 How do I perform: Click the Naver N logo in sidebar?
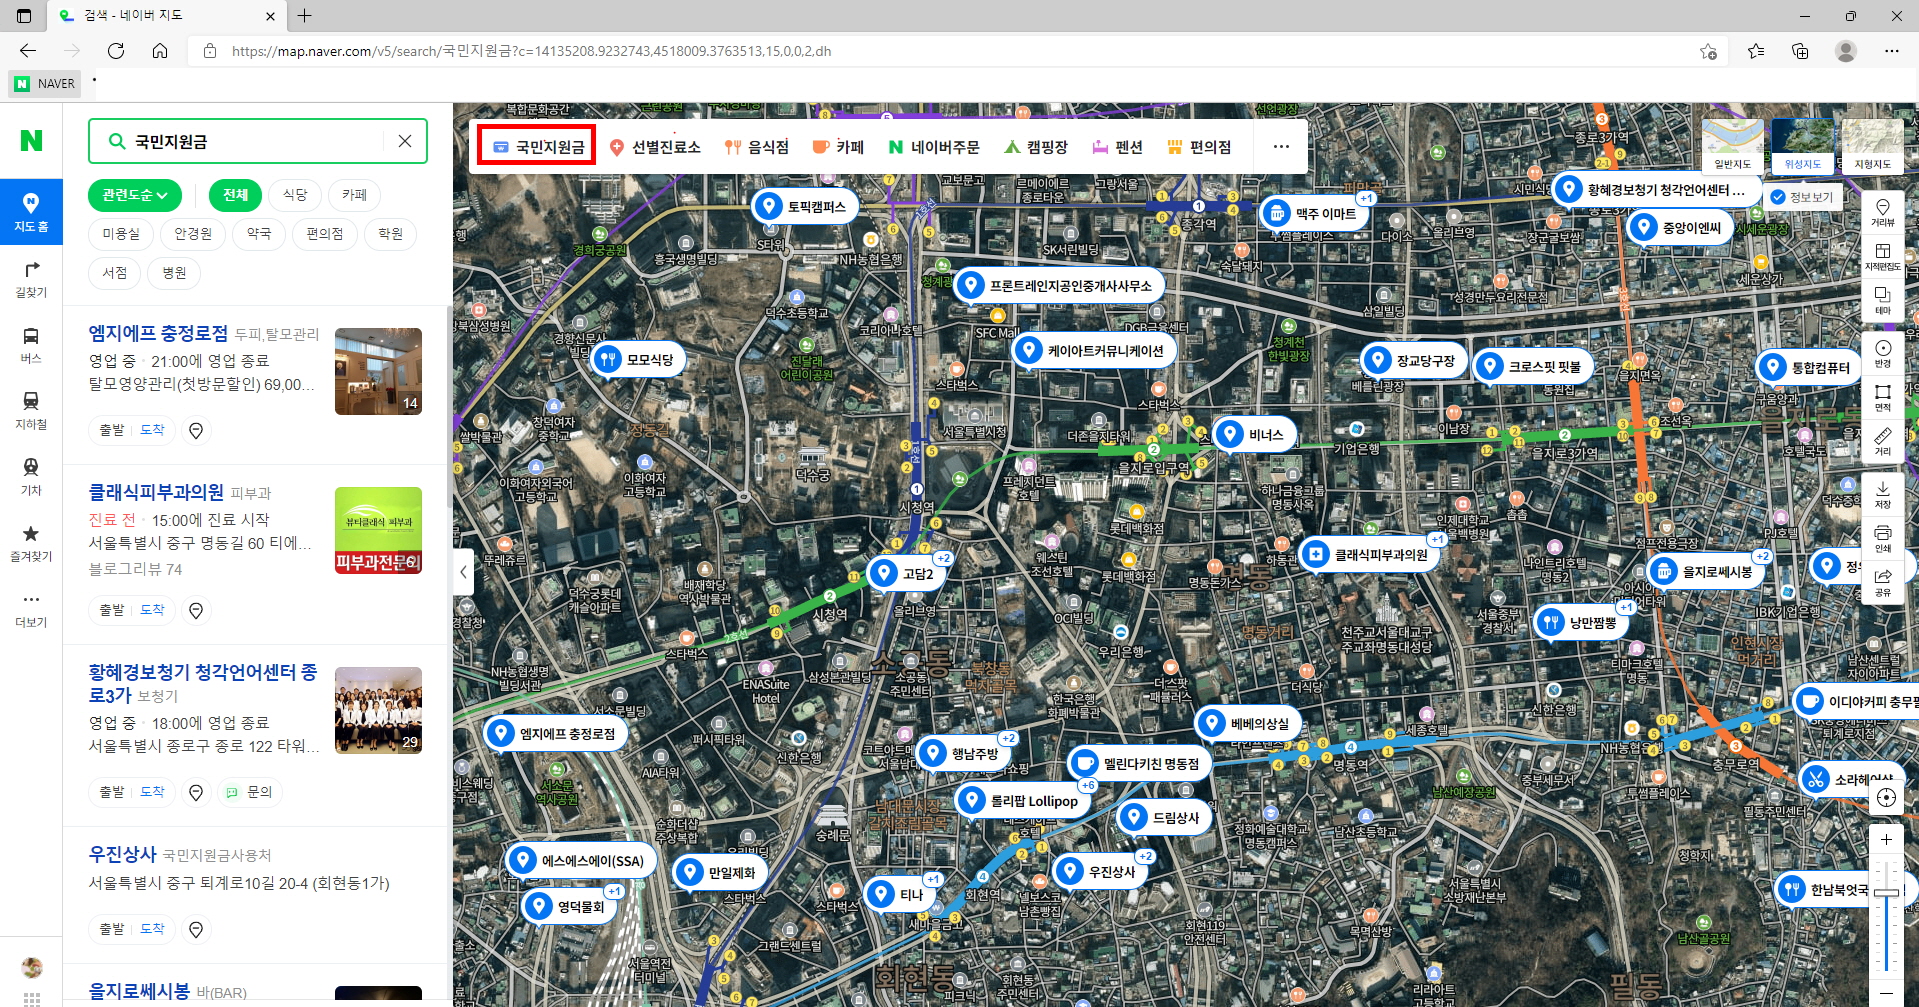[31, 141]
